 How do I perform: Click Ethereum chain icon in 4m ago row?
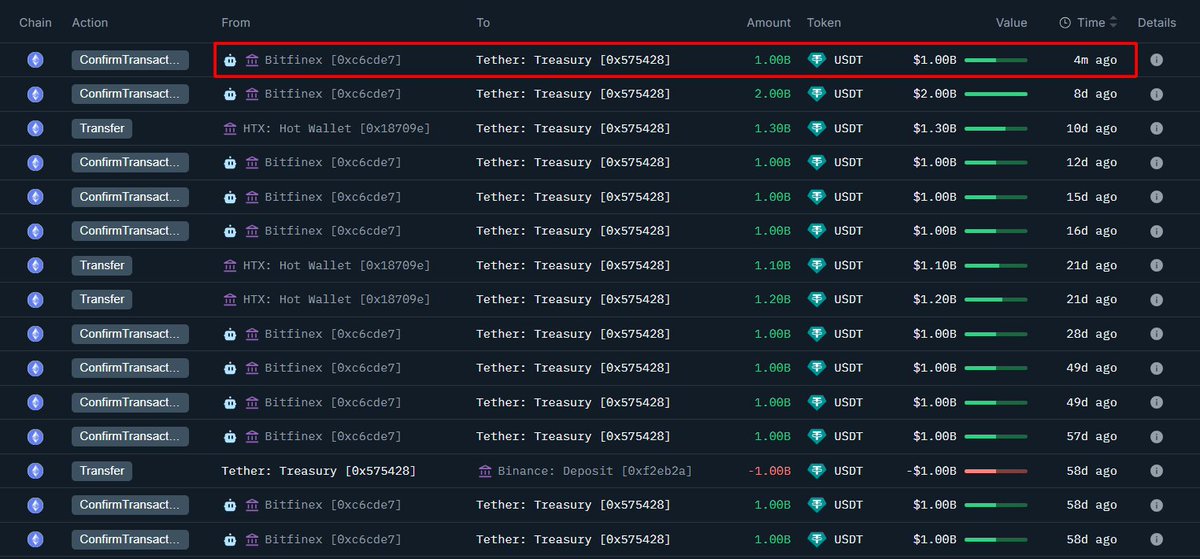[35, 60]
